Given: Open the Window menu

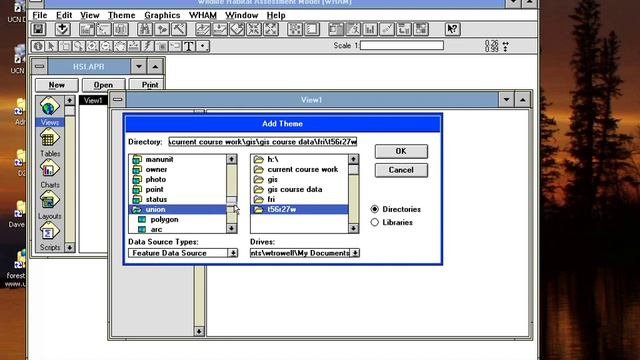Looking at the screenshot, I should 242,15.
